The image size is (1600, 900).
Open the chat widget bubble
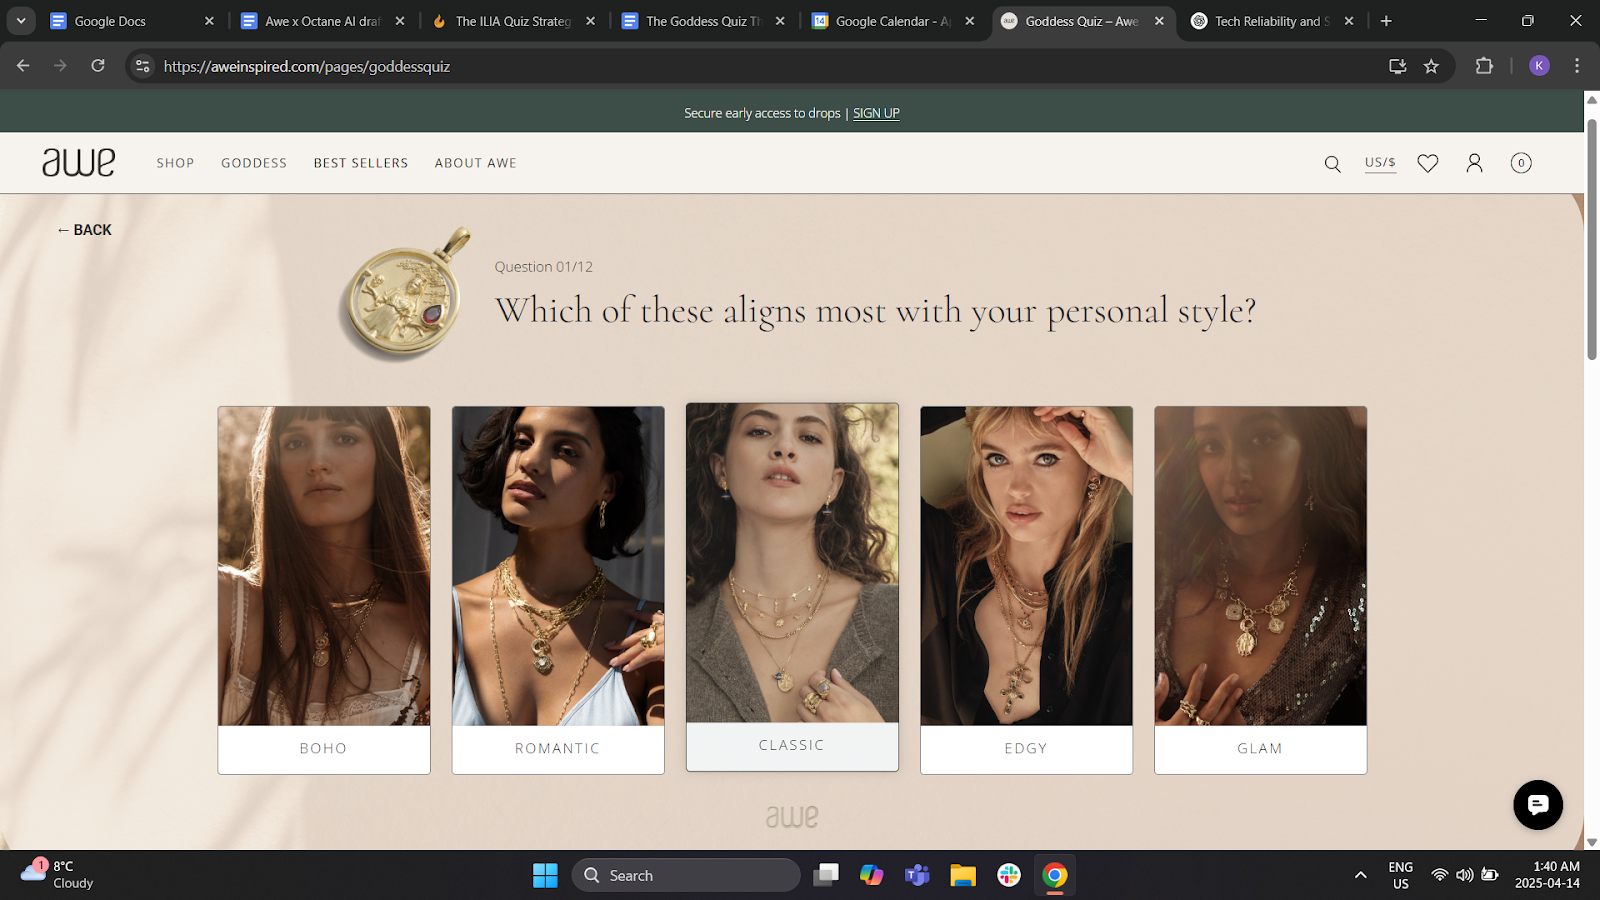pos(1537,805)
